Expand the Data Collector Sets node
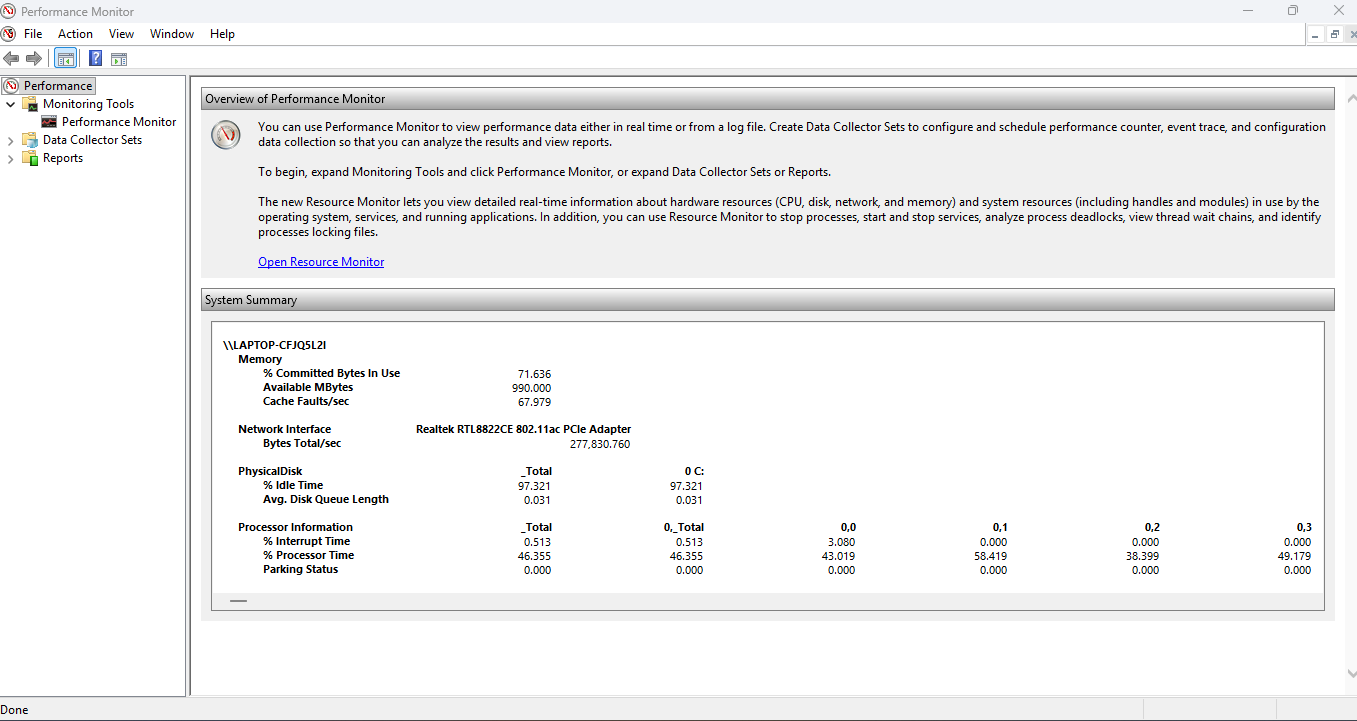Image resolution: width=1357 pixels, height=721 pixels. click(x=11, y=140)
